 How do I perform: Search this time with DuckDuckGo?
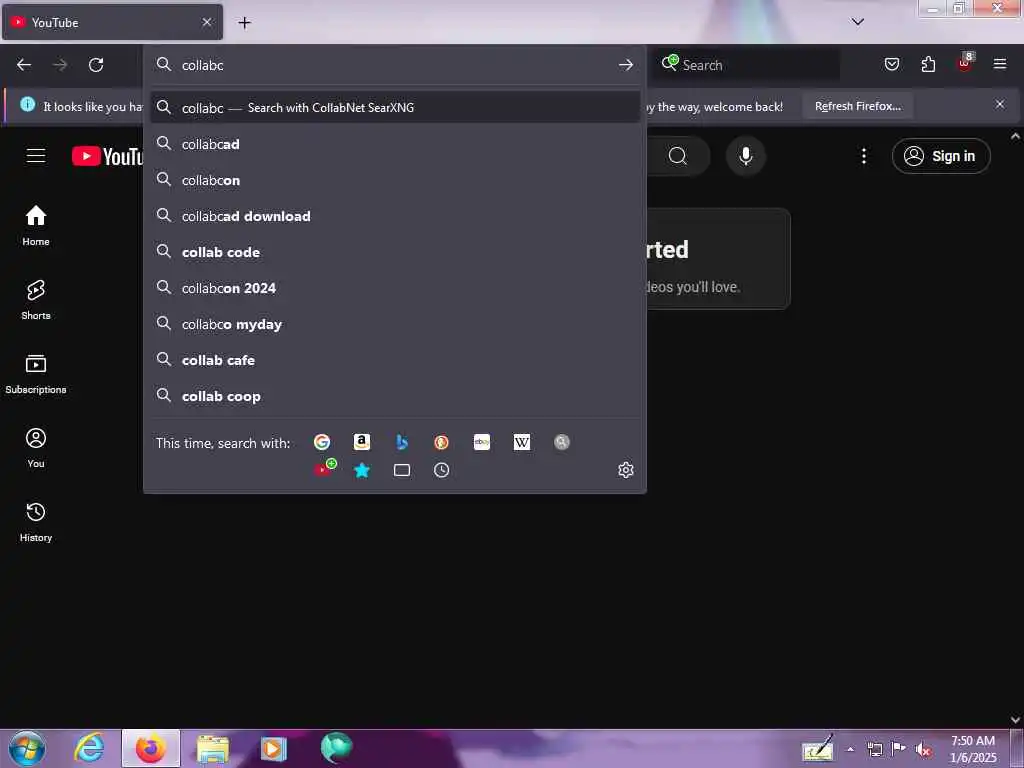click(x=441, y=443)
